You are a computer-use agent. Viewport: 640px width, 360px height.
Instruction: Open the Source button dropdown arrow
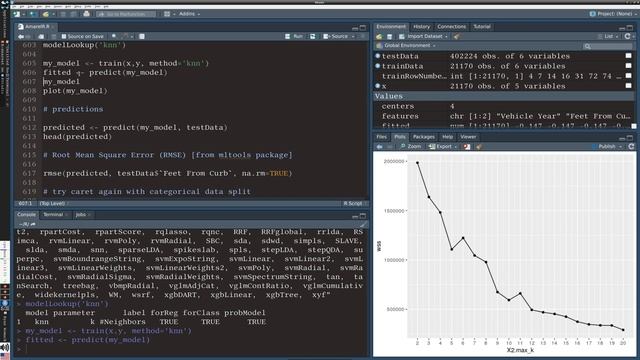353,36
